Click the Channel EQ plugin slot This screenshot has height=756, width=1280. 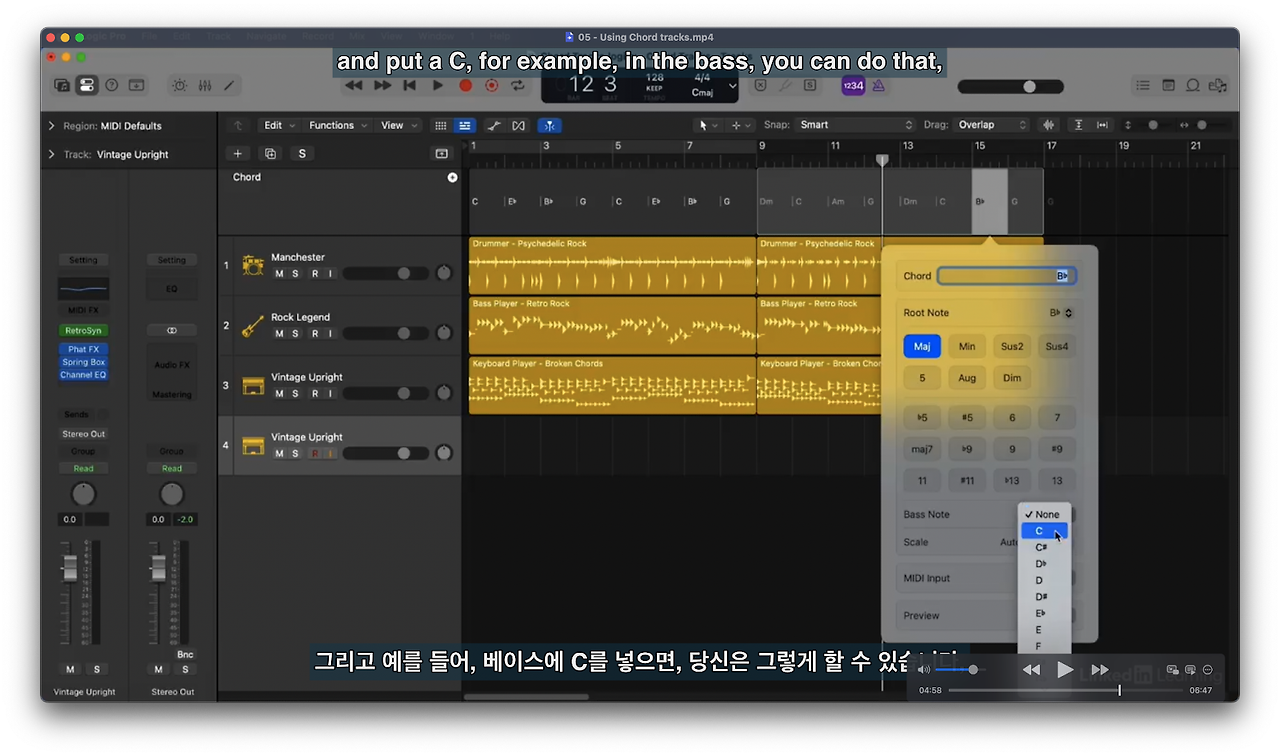[x=83, y=375]
